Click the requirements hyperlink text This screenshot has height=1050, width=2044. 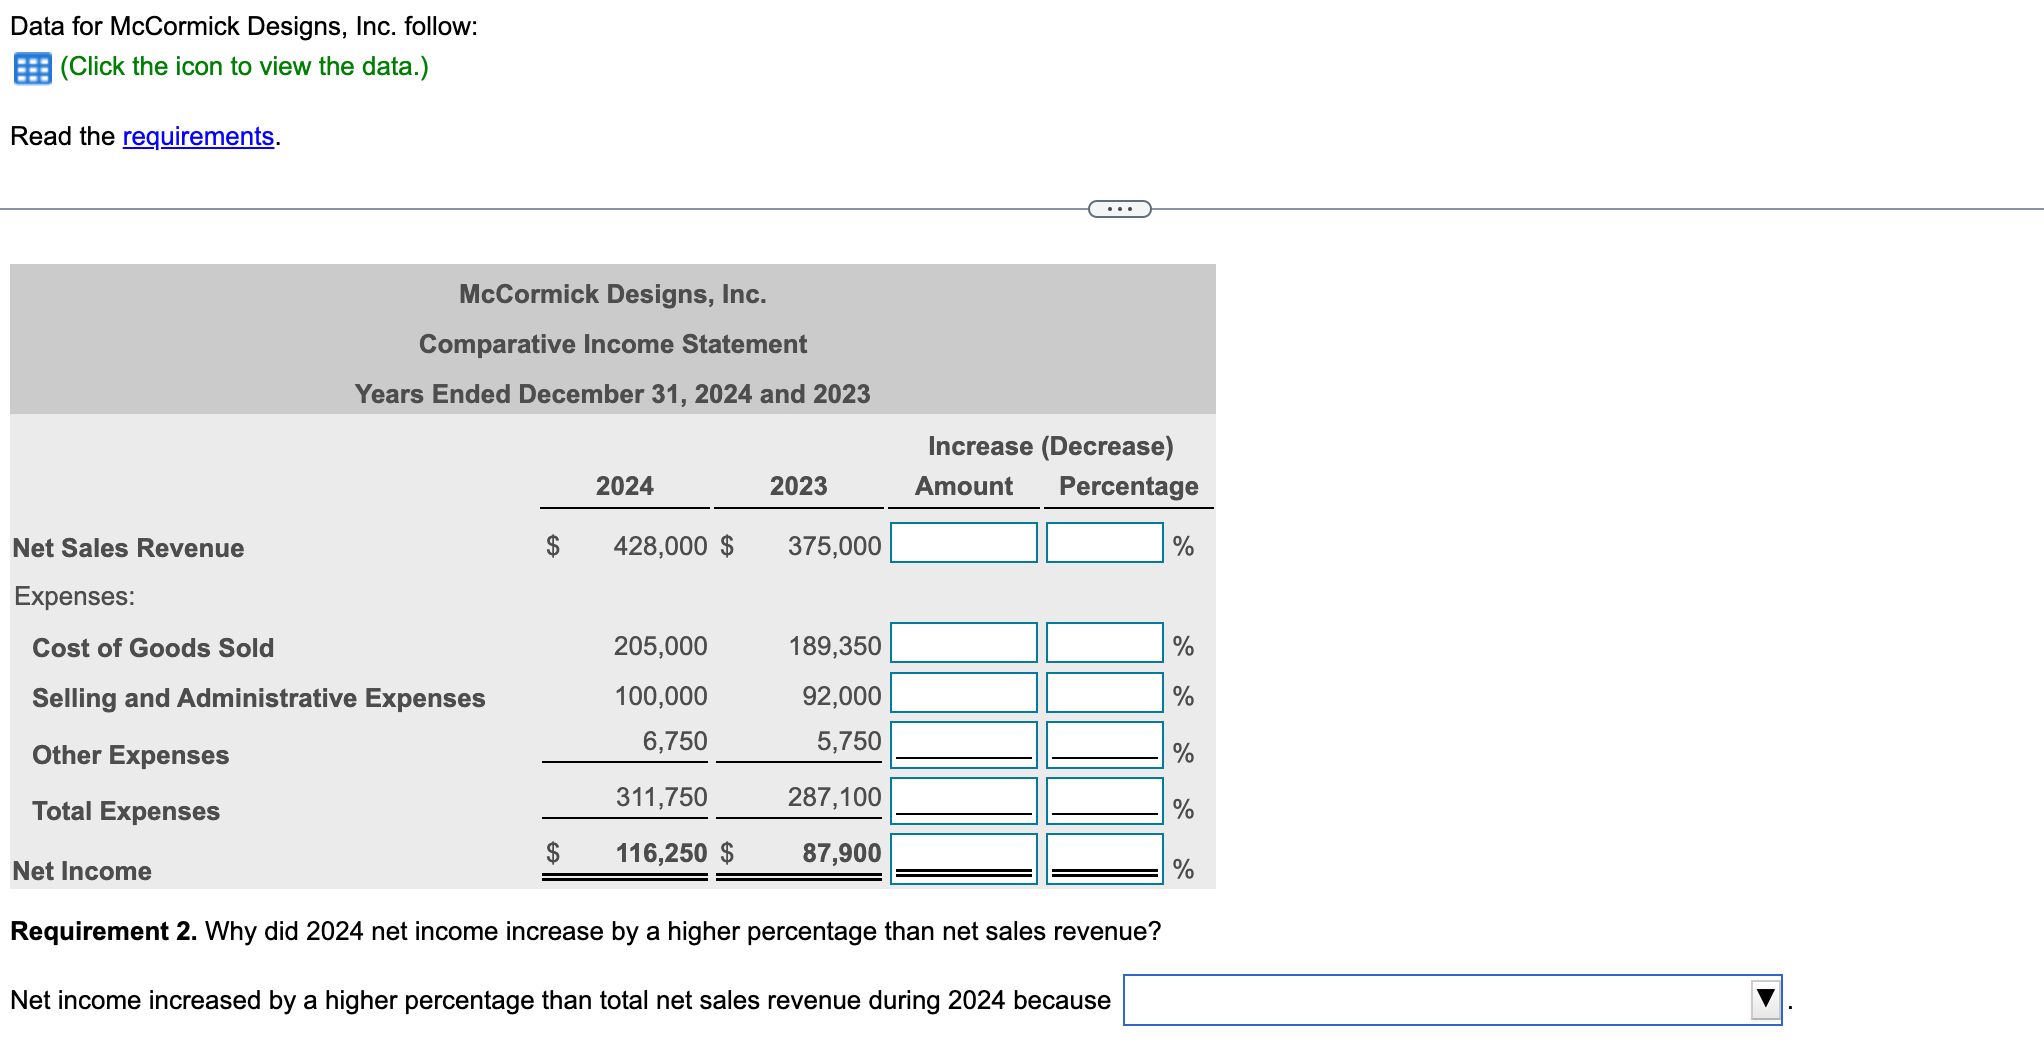[x=197, y=136]
